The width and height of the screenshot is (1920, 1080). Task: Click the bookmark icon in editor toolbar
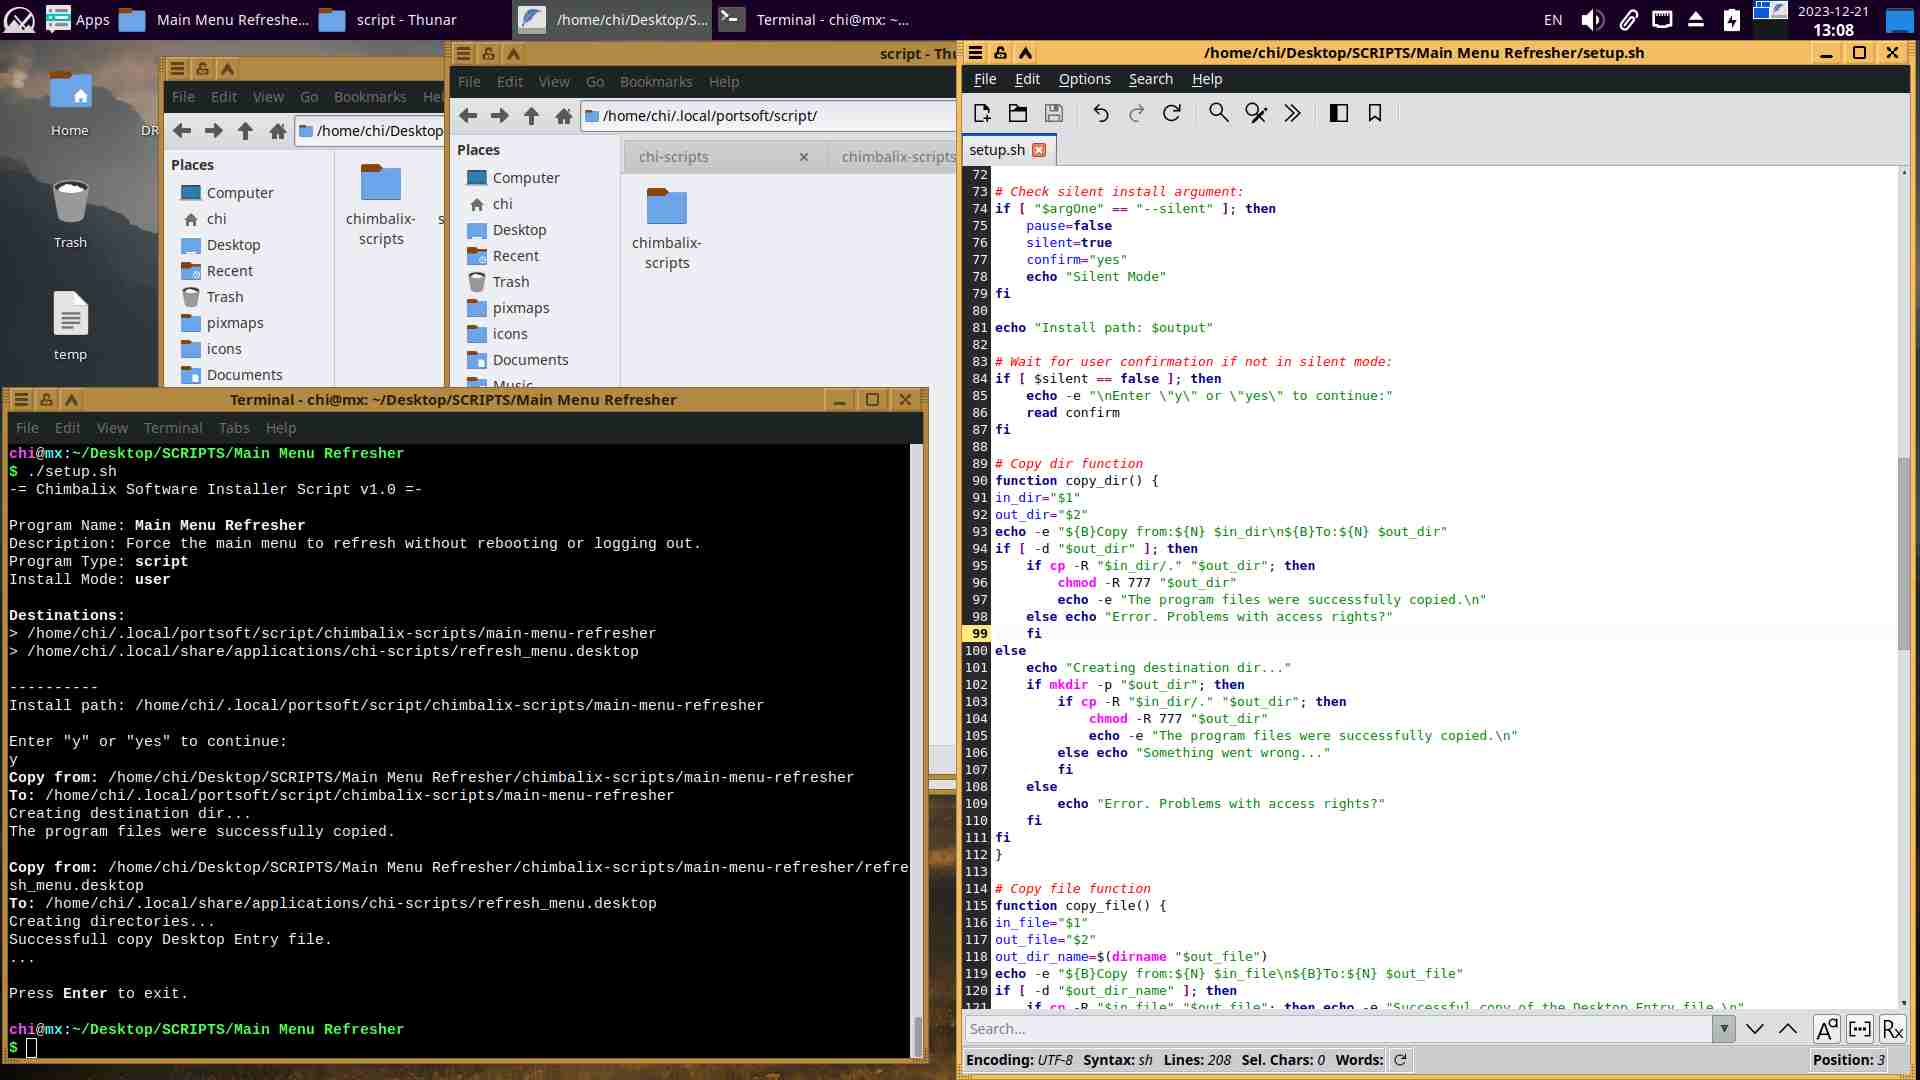point(1375,113)
